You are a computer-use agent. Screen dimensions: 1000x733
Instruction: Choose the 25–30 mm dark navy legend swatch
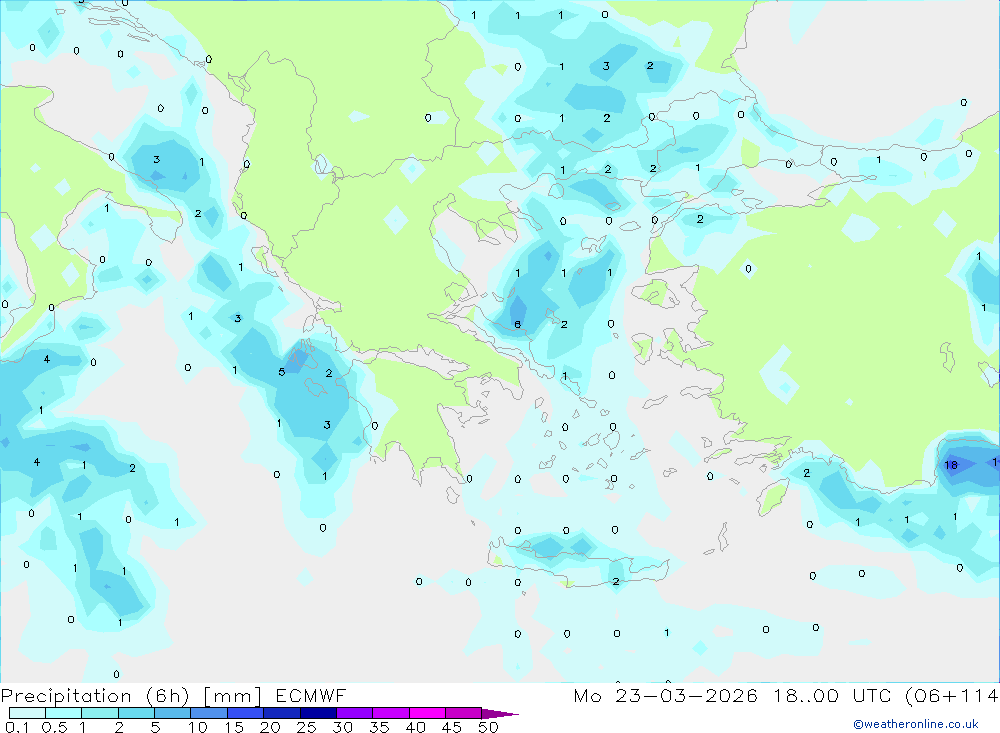click(x=318, y=713)
